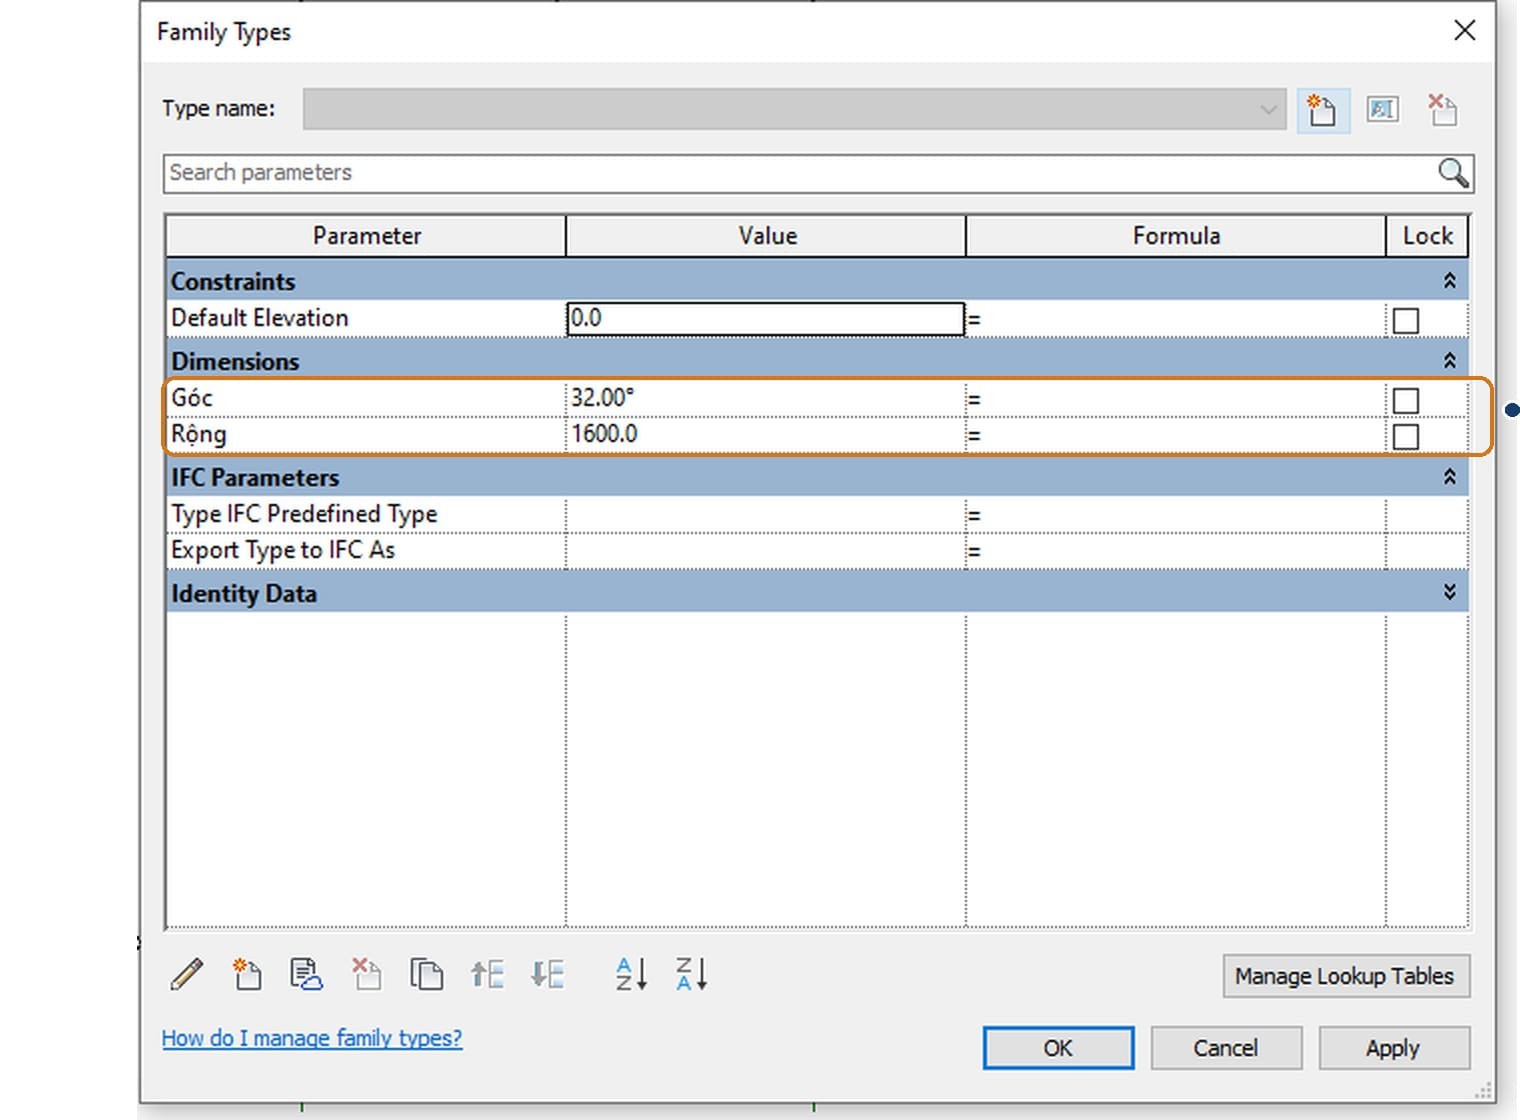1520x1120 pixels.
Task: Click the Value column header
Action: tap(767, 236)
